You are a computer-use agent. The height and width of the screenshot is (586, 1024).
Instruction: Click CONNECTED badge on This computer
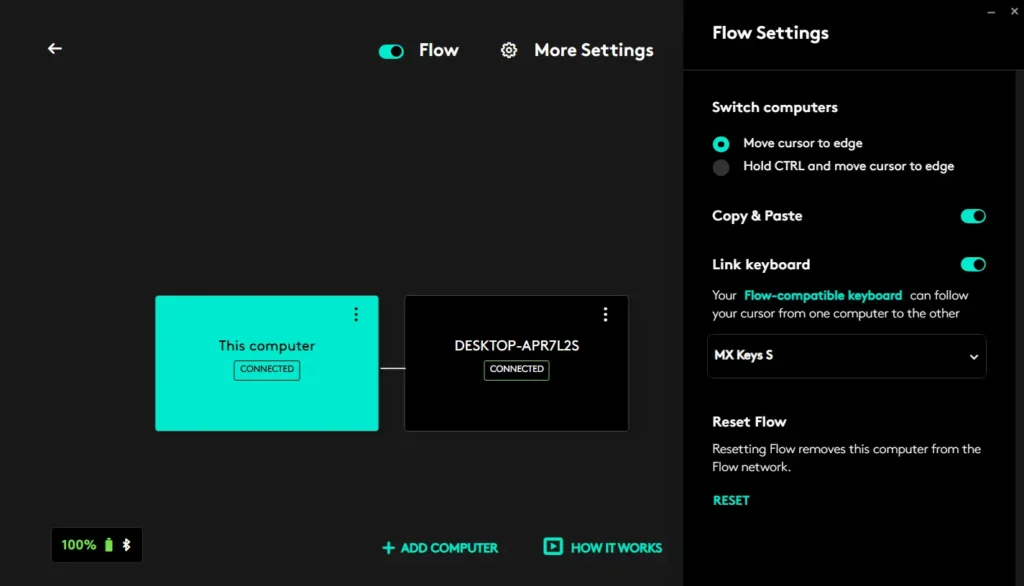point(266,370)
